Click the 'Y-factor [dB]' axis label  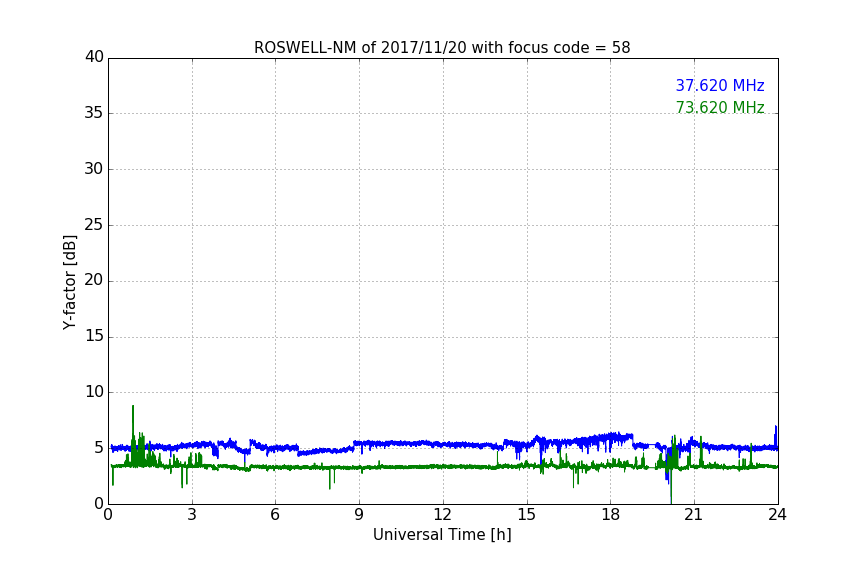(x=70, y=282)
